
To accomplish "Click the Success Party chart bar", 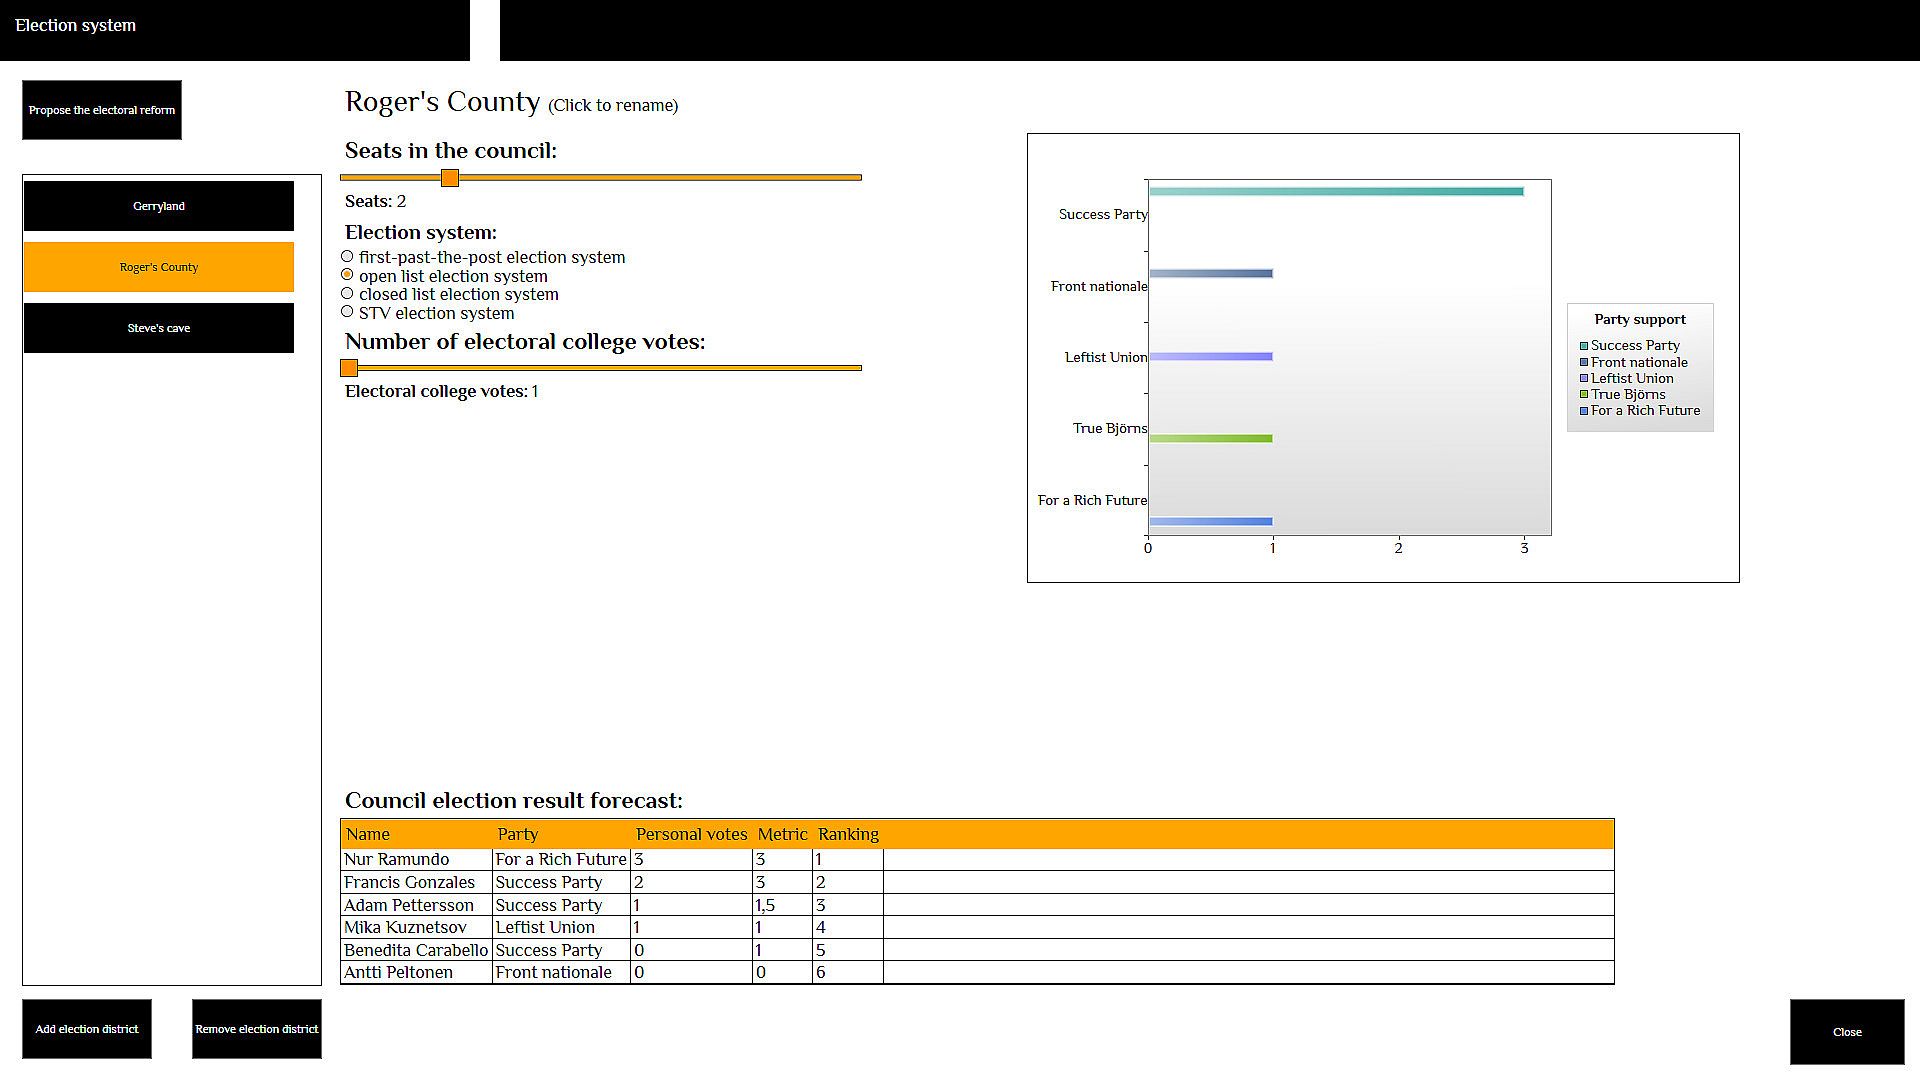I will point(1335,191).
